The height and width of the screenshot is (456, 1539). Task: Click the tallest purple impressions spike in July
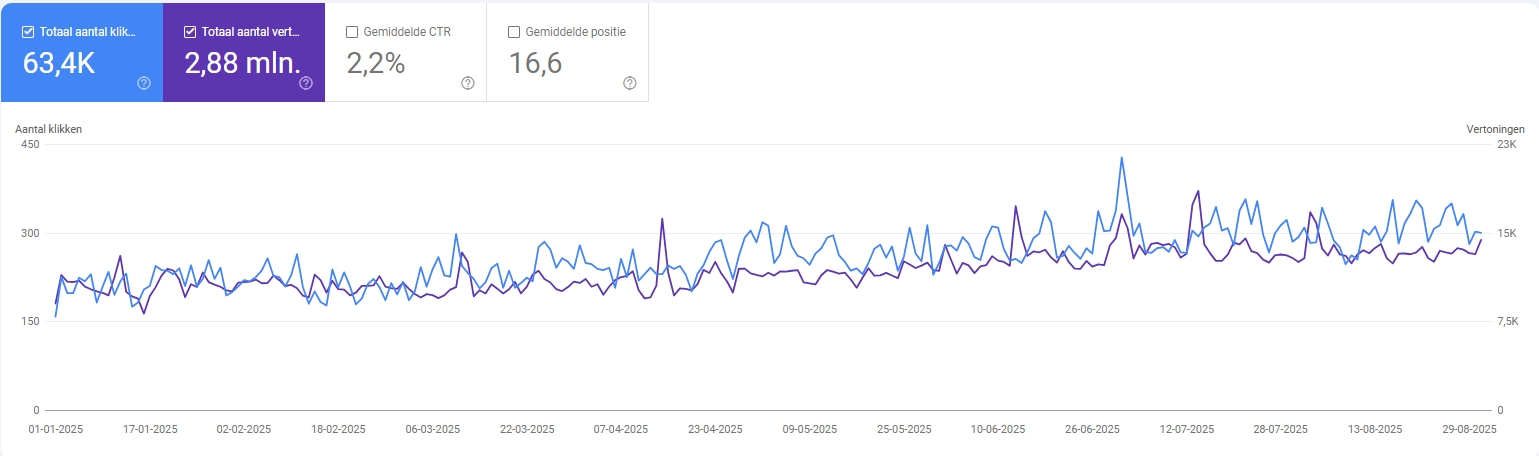(x=1198, y=191)
